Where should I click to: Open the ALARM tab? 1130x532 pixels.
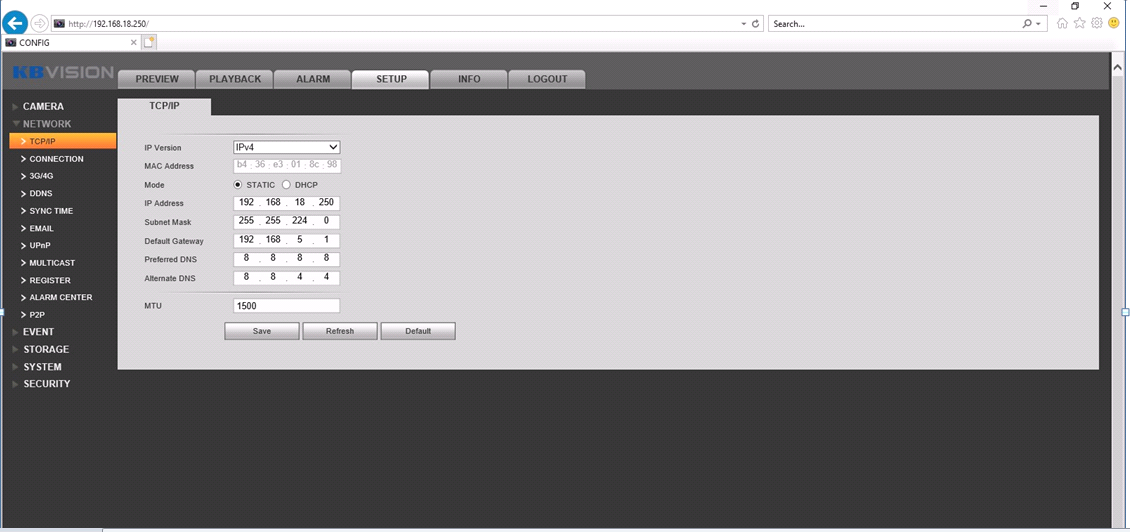(312, 79)
